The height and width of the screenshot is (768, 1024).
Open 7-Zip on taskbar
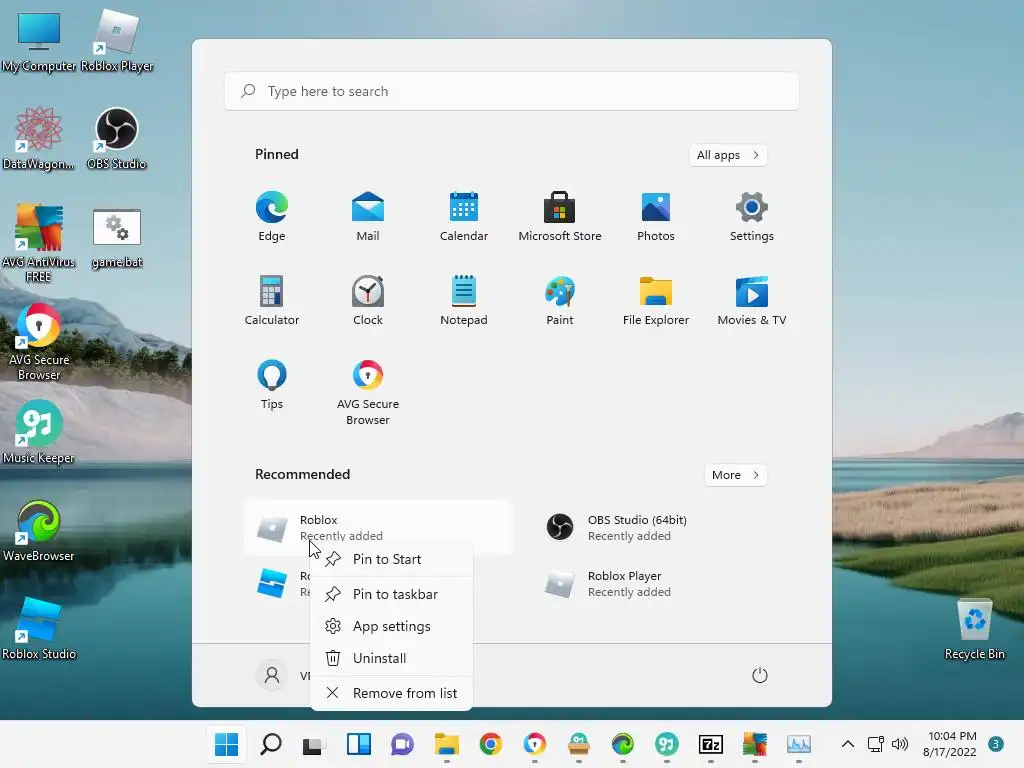pyautogui.click(x=711, y=744)
